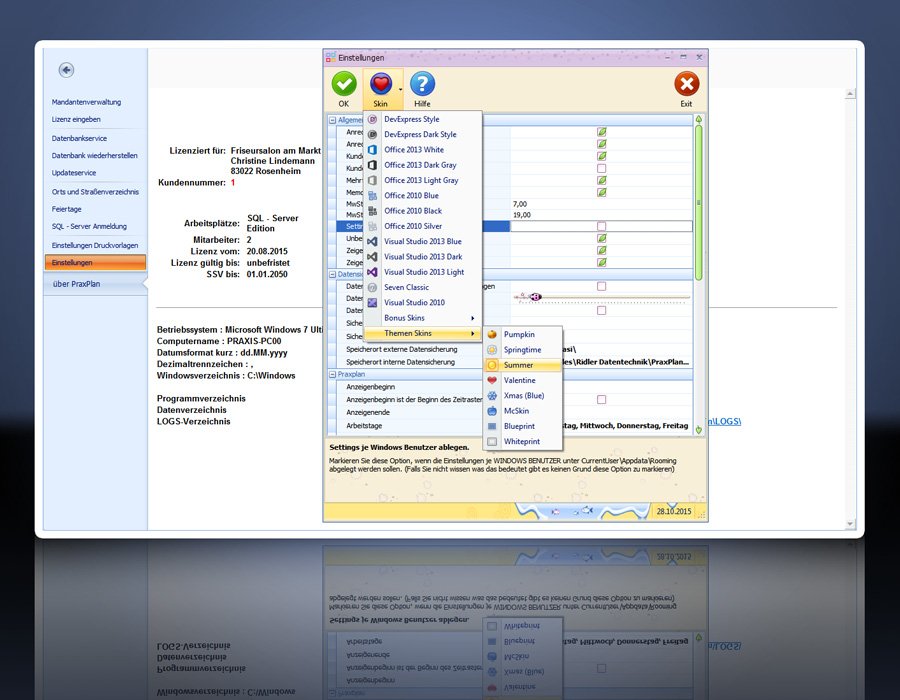Select the Arbeitstage settings row

tap(514, 426)
